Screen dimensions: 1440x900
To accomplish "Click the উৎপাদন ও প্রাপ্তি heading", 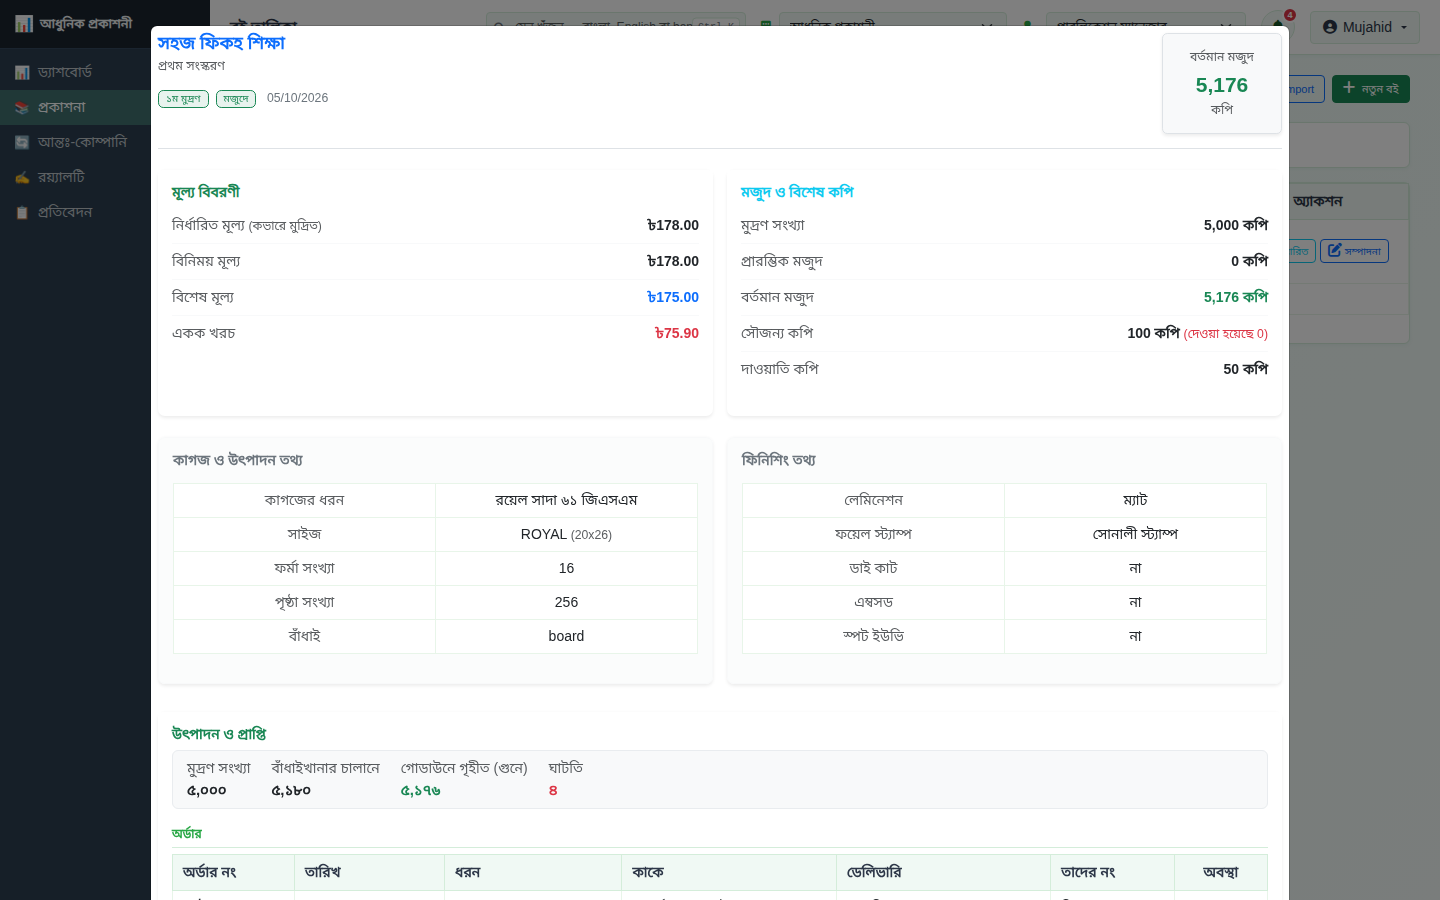I will pyautogui.click(x=219, y=734).
